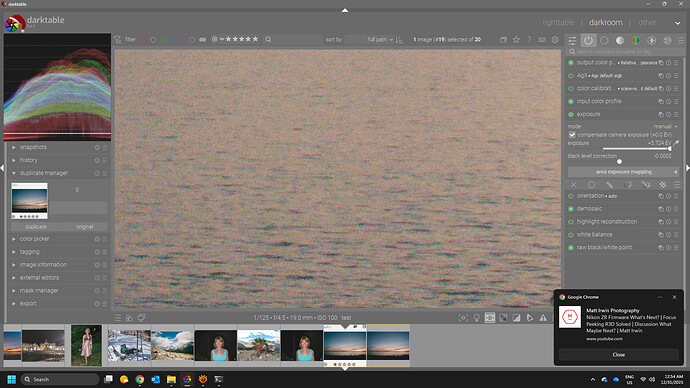Viewport: 690px width, 388px height.
Task: Toggle focus peaking icon below image
Action: tap(463, 318)
